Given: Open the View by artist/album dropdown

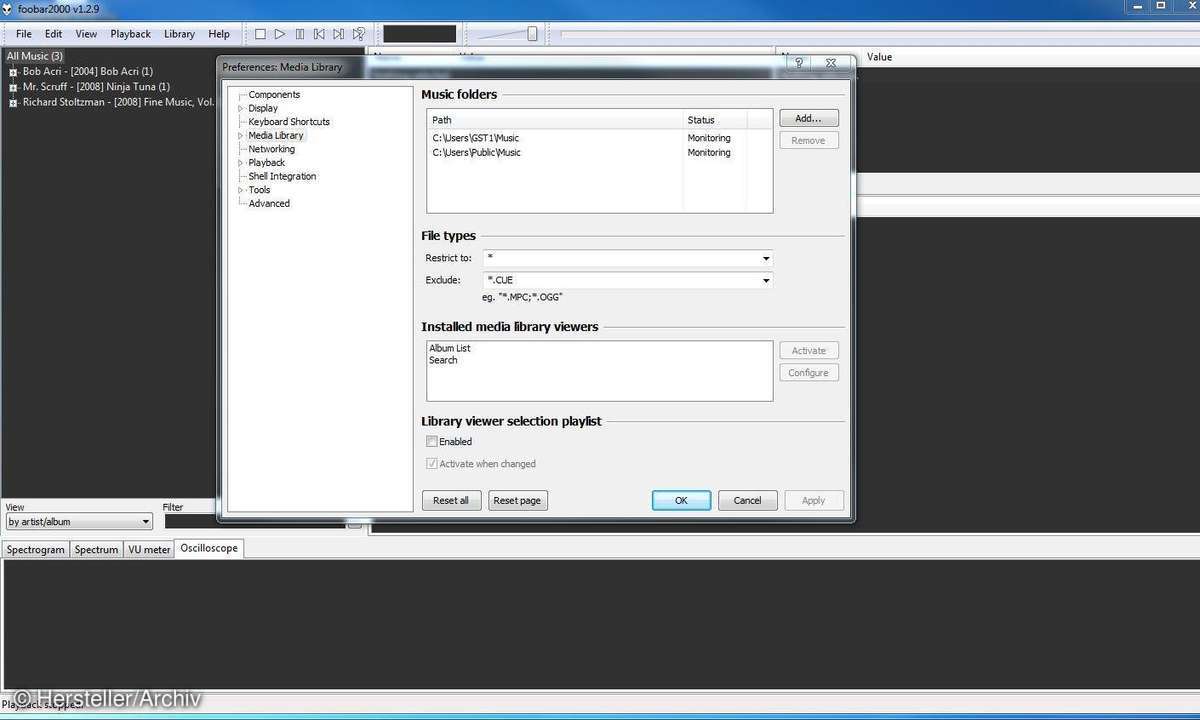Looking at the screenshot, I should coord(145,522).
